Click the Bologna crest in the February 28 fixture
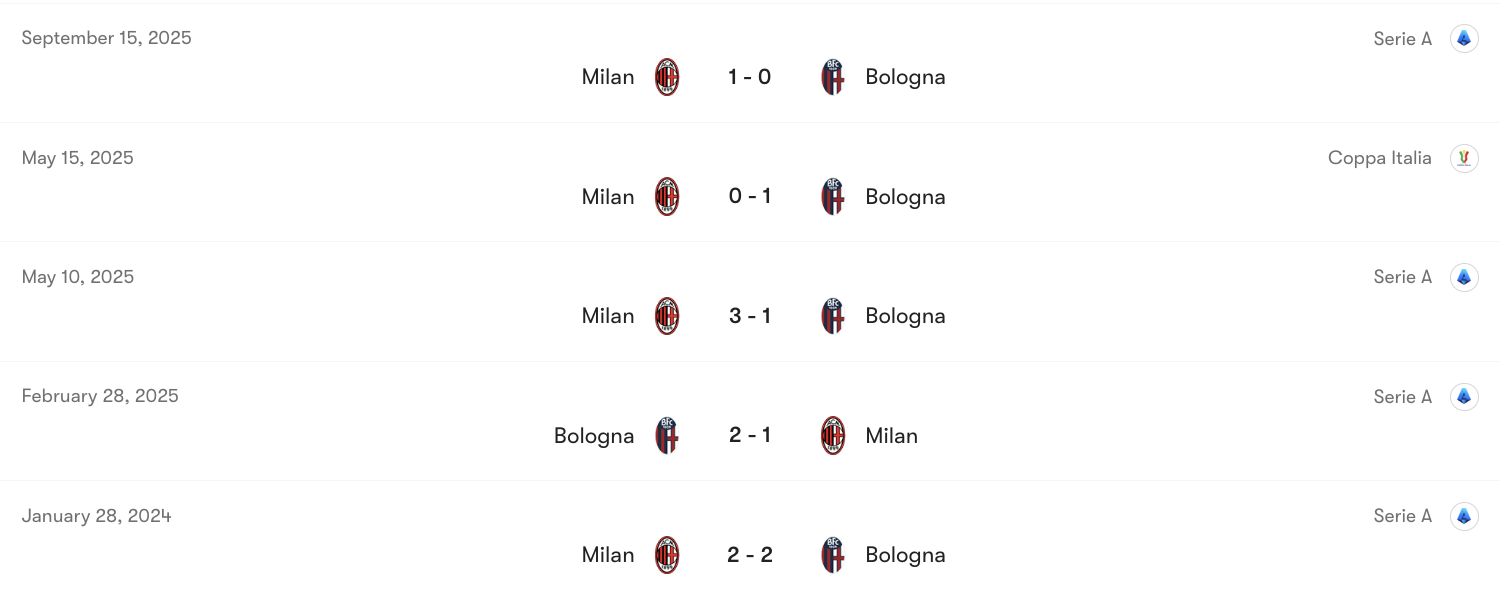This screenshot has height=594, width=1500. (x=667, y=435)
